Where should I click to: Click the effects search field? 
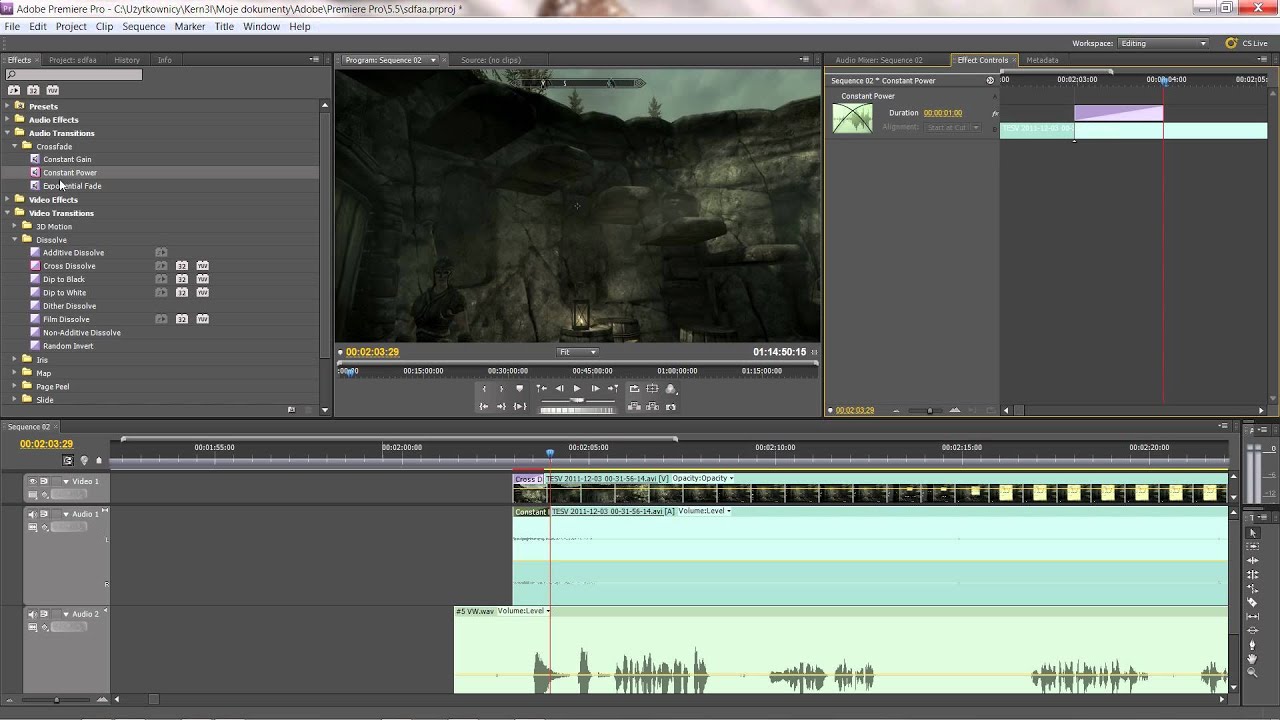[74, 75]
